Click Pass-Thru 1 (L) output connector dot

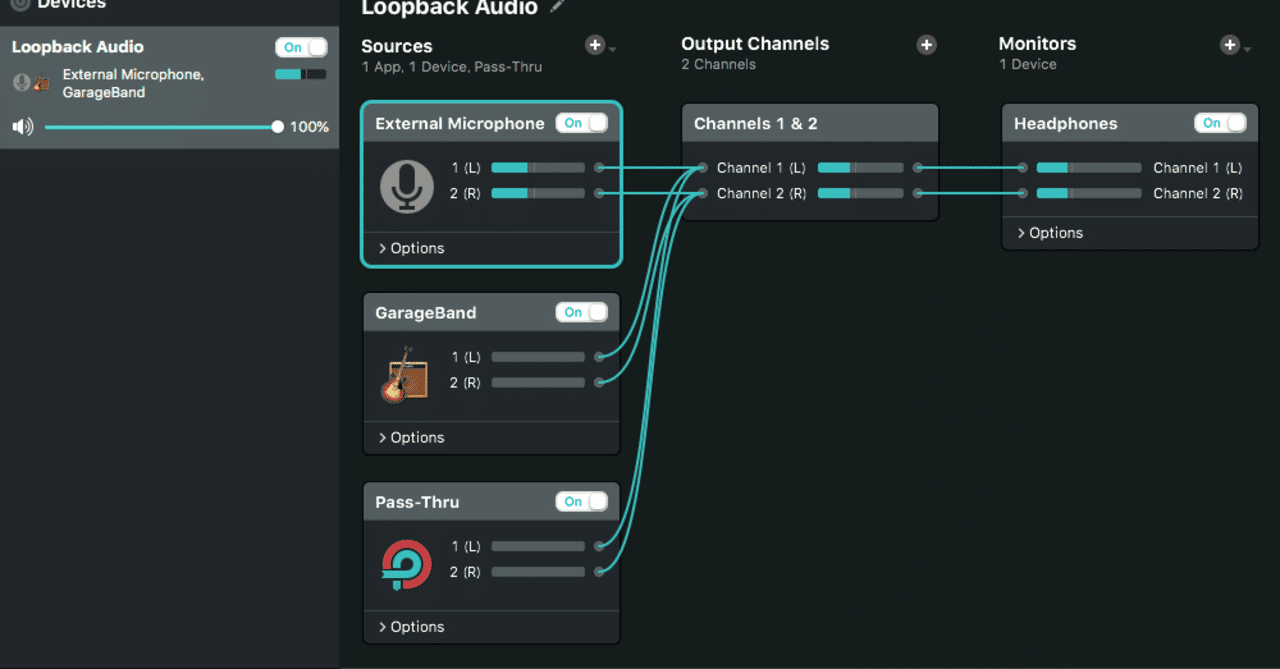pyautogui.click(x=599, y=546)
